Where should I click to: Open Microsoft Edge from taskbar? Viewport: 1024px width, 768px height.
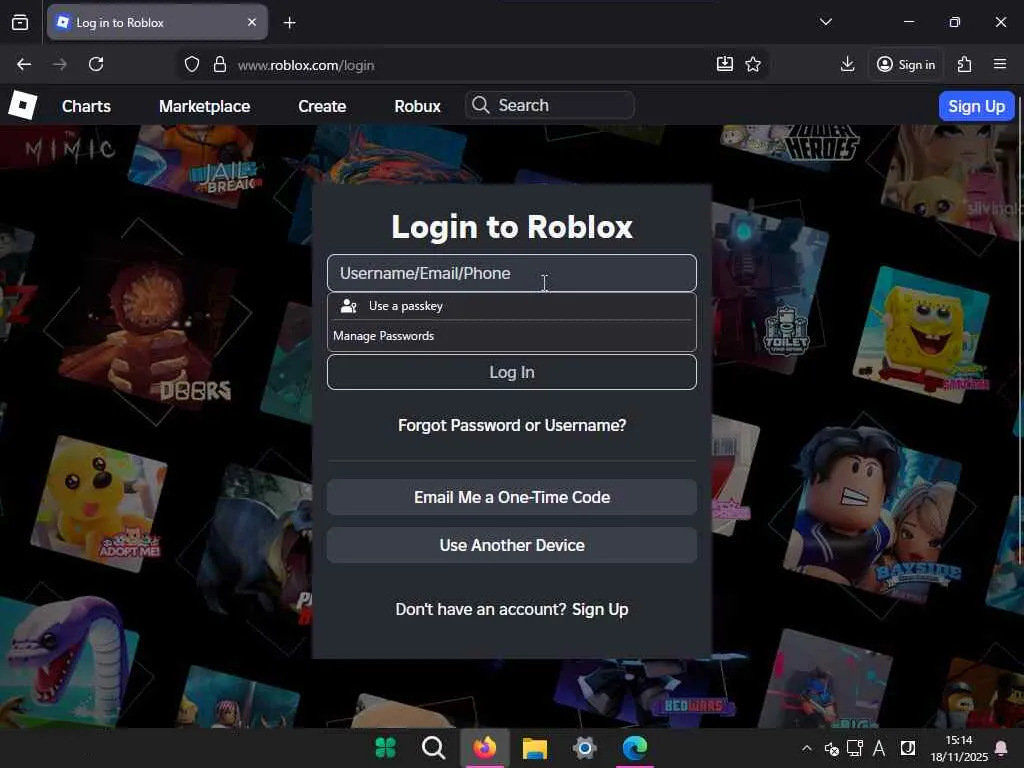click(x=635, y=748)
